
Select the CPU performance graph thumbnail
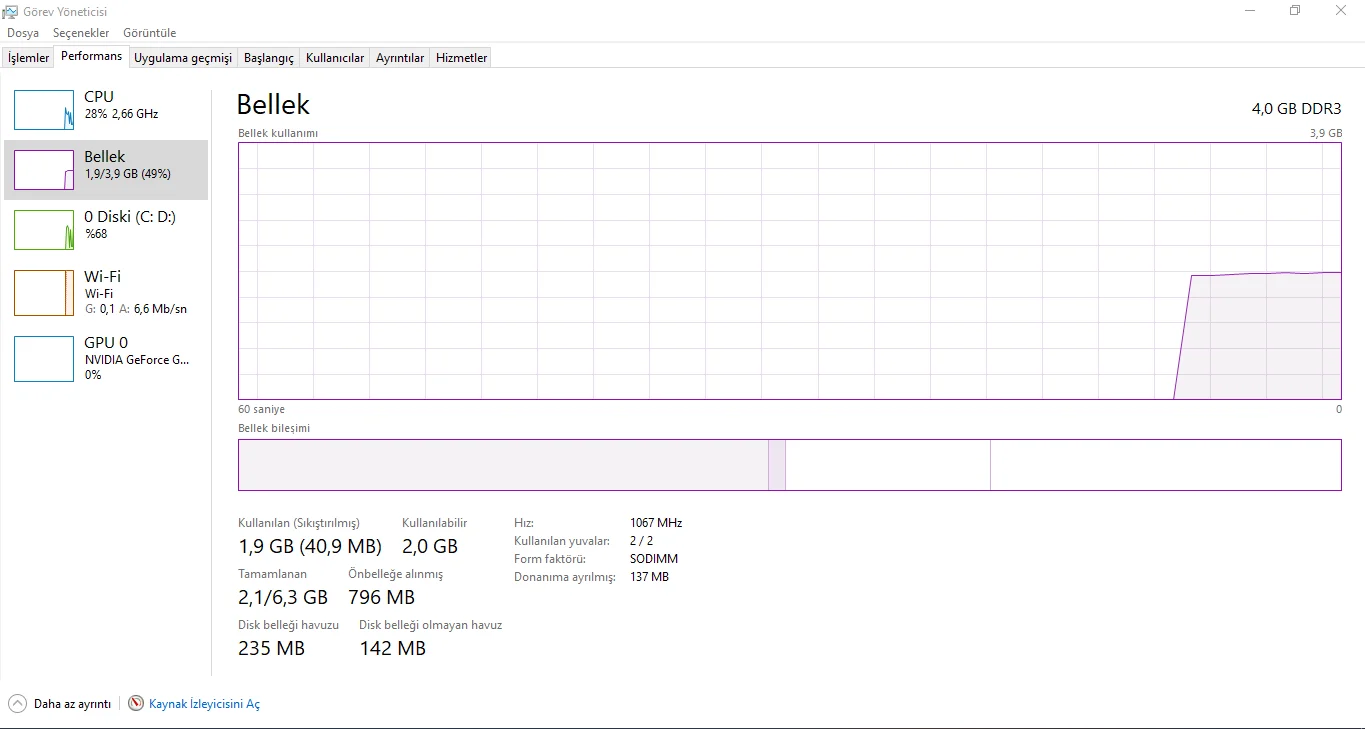[x=44, y=110]
